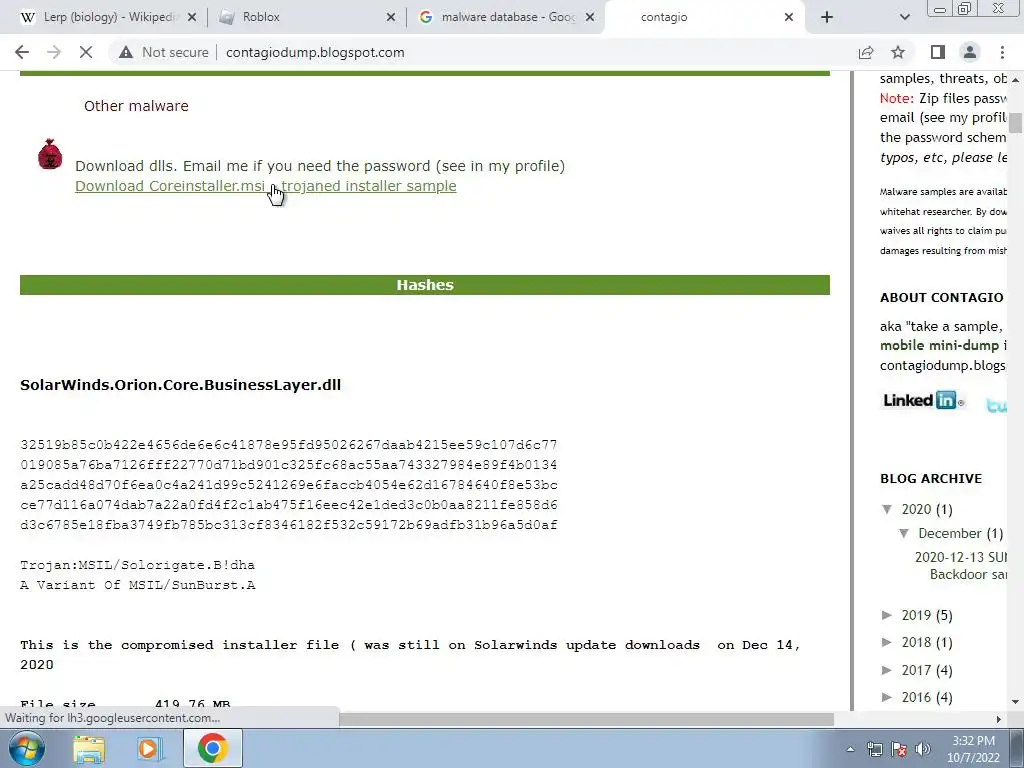Click the Chrome taskbar button
Screen dimensions: 1024x768
212,749
